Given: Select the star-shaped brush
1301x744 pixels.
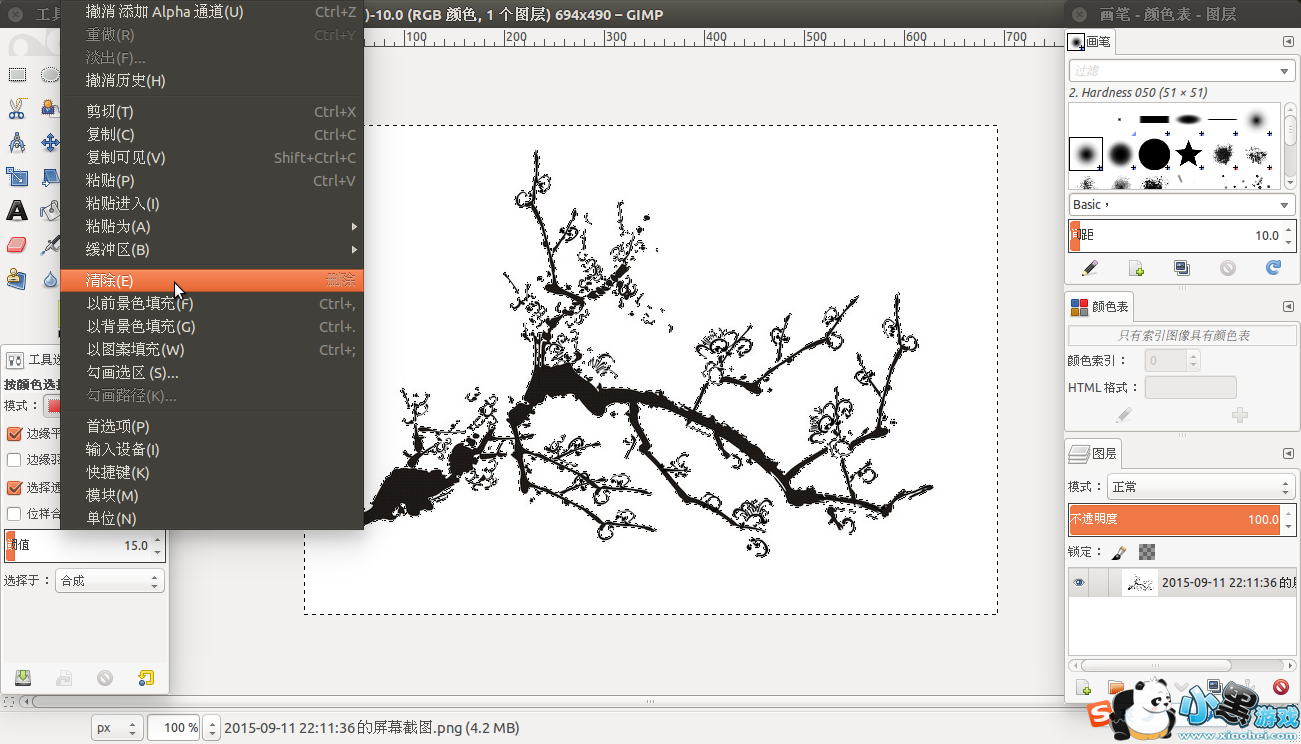Looking at the screenshot, I should [1188, 153].
